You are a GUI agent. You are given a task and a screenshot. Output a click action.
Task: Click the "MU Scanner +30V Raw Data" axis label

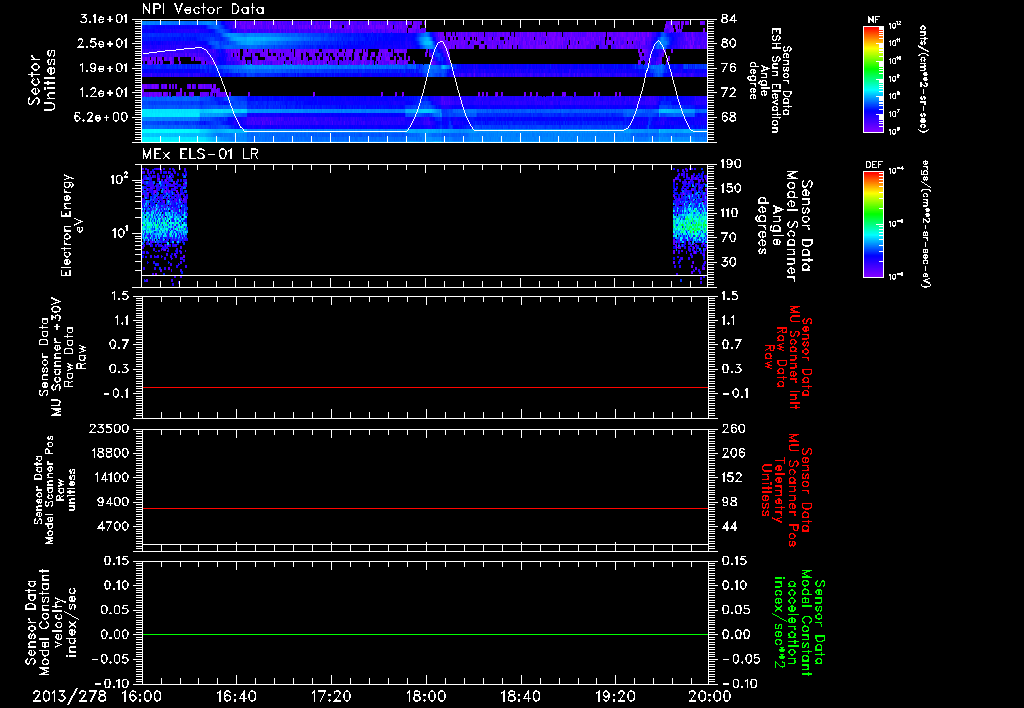pyautogui.click(x=62, y=357)
